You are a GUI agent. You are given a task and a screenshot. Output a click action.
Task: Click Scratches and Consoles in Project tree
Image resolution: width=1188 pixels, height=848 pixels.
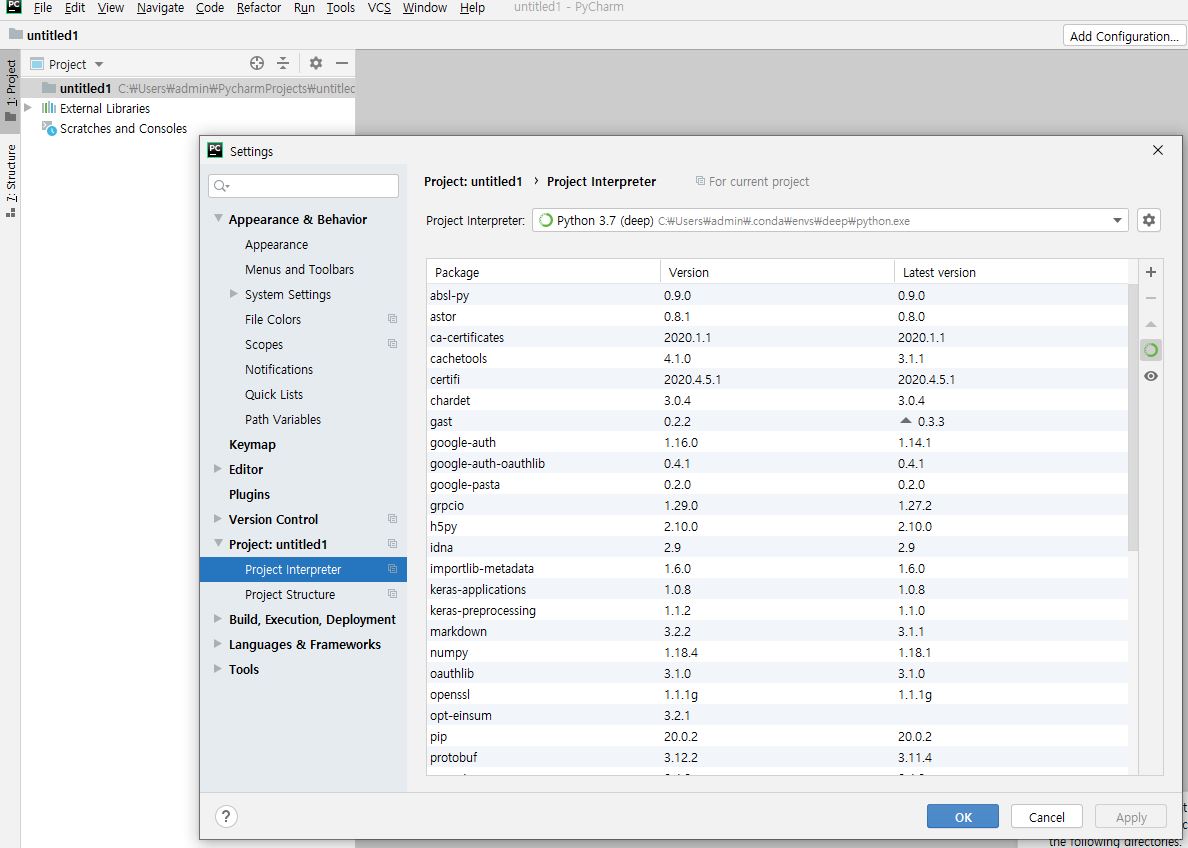coord(123,129)
